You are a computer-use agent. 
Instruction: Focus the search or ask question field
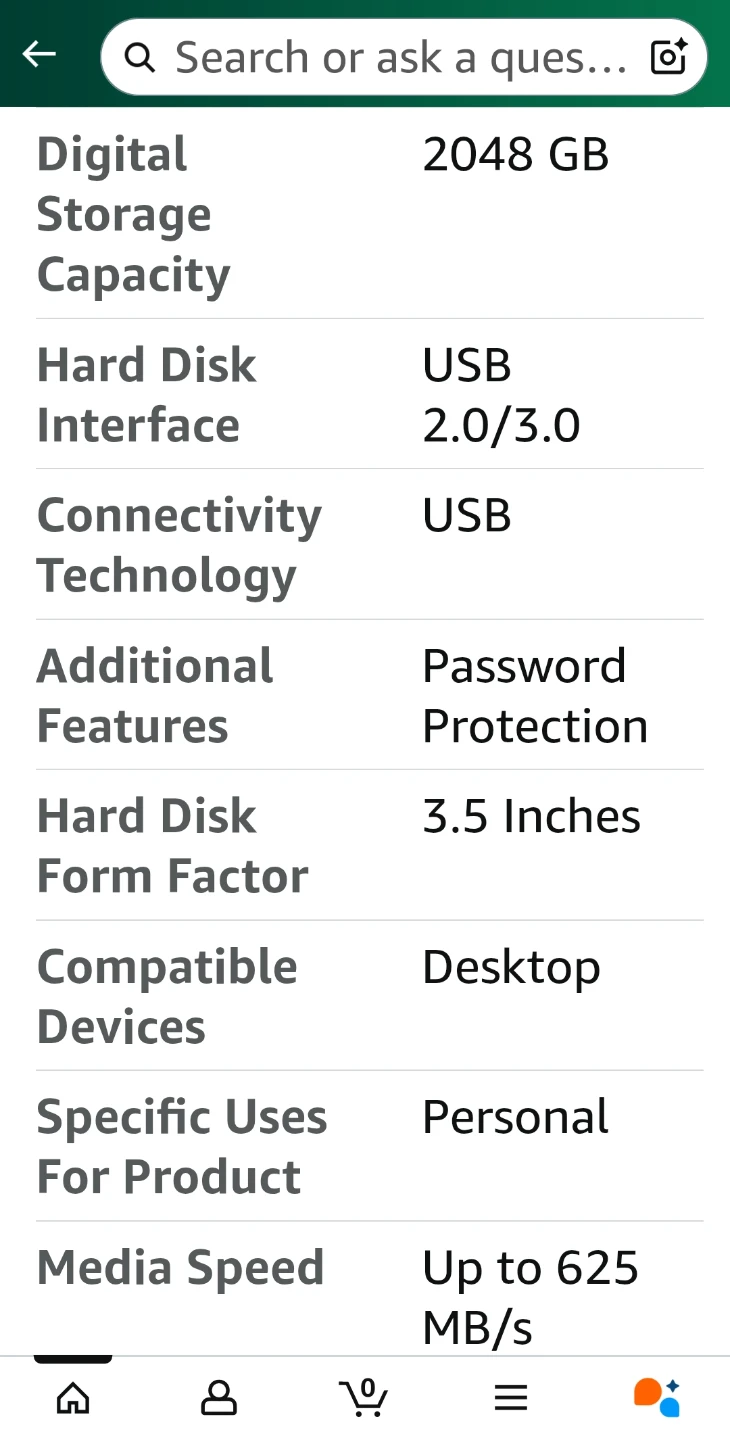point(400,58)
